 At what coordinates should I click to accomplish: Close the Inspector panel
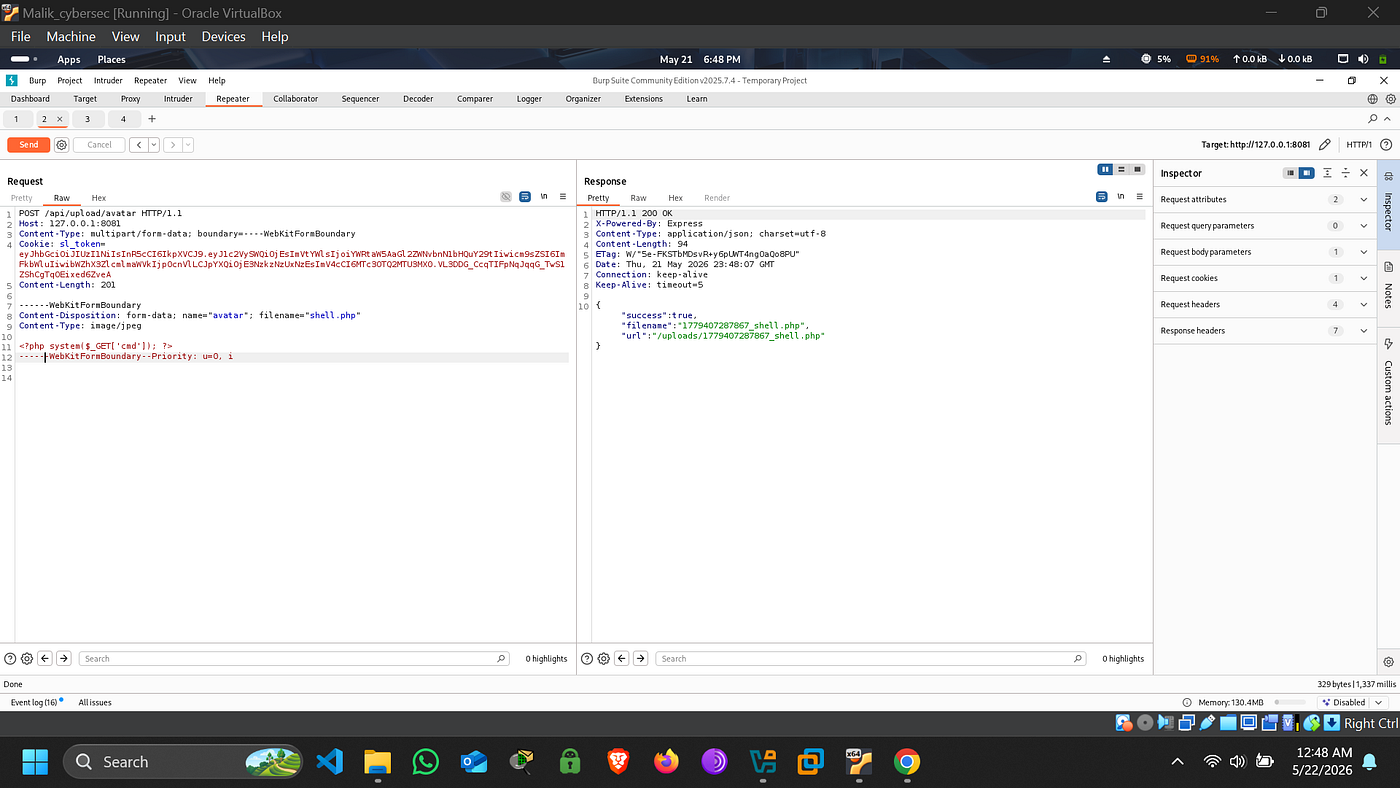coord(1364,173)
